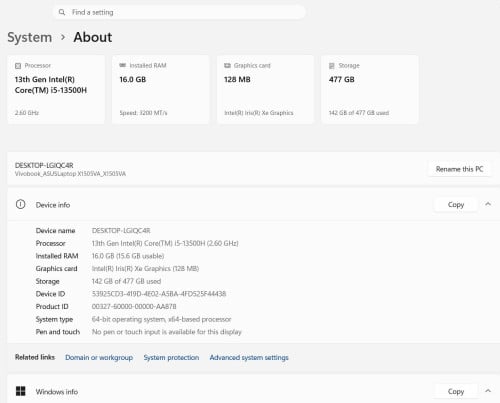This screenshot has height=403, width=500.
Task: Copy the Device info details
Action: point(456,204)
